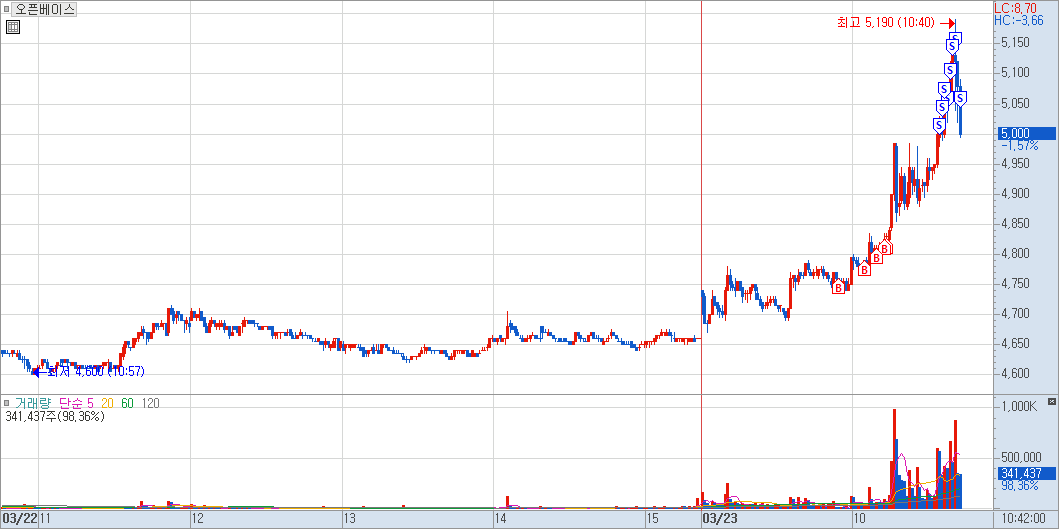Click the small square beside 오픈베이스 label
The height and width of the screenshot is (529, 1059).
[x=6, y=9]
